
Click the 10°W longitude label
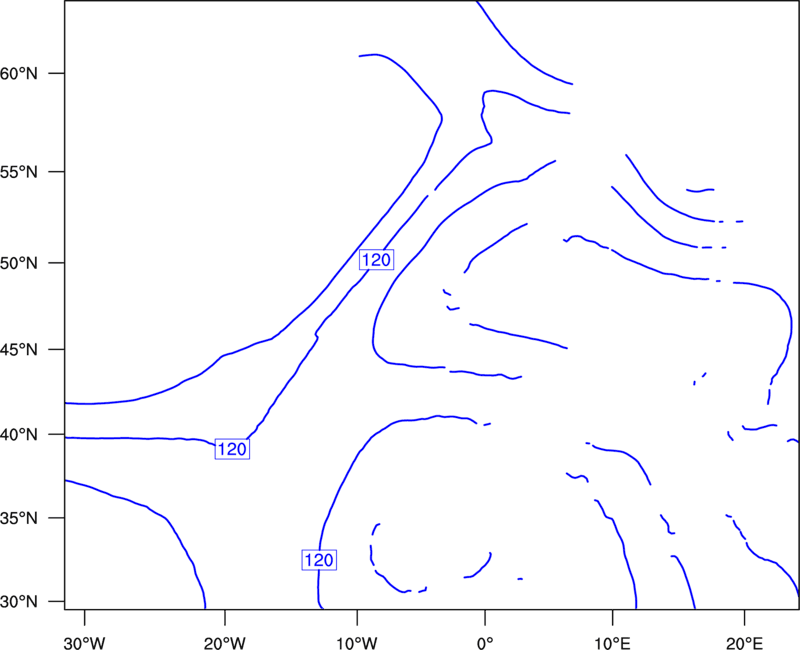357,643
